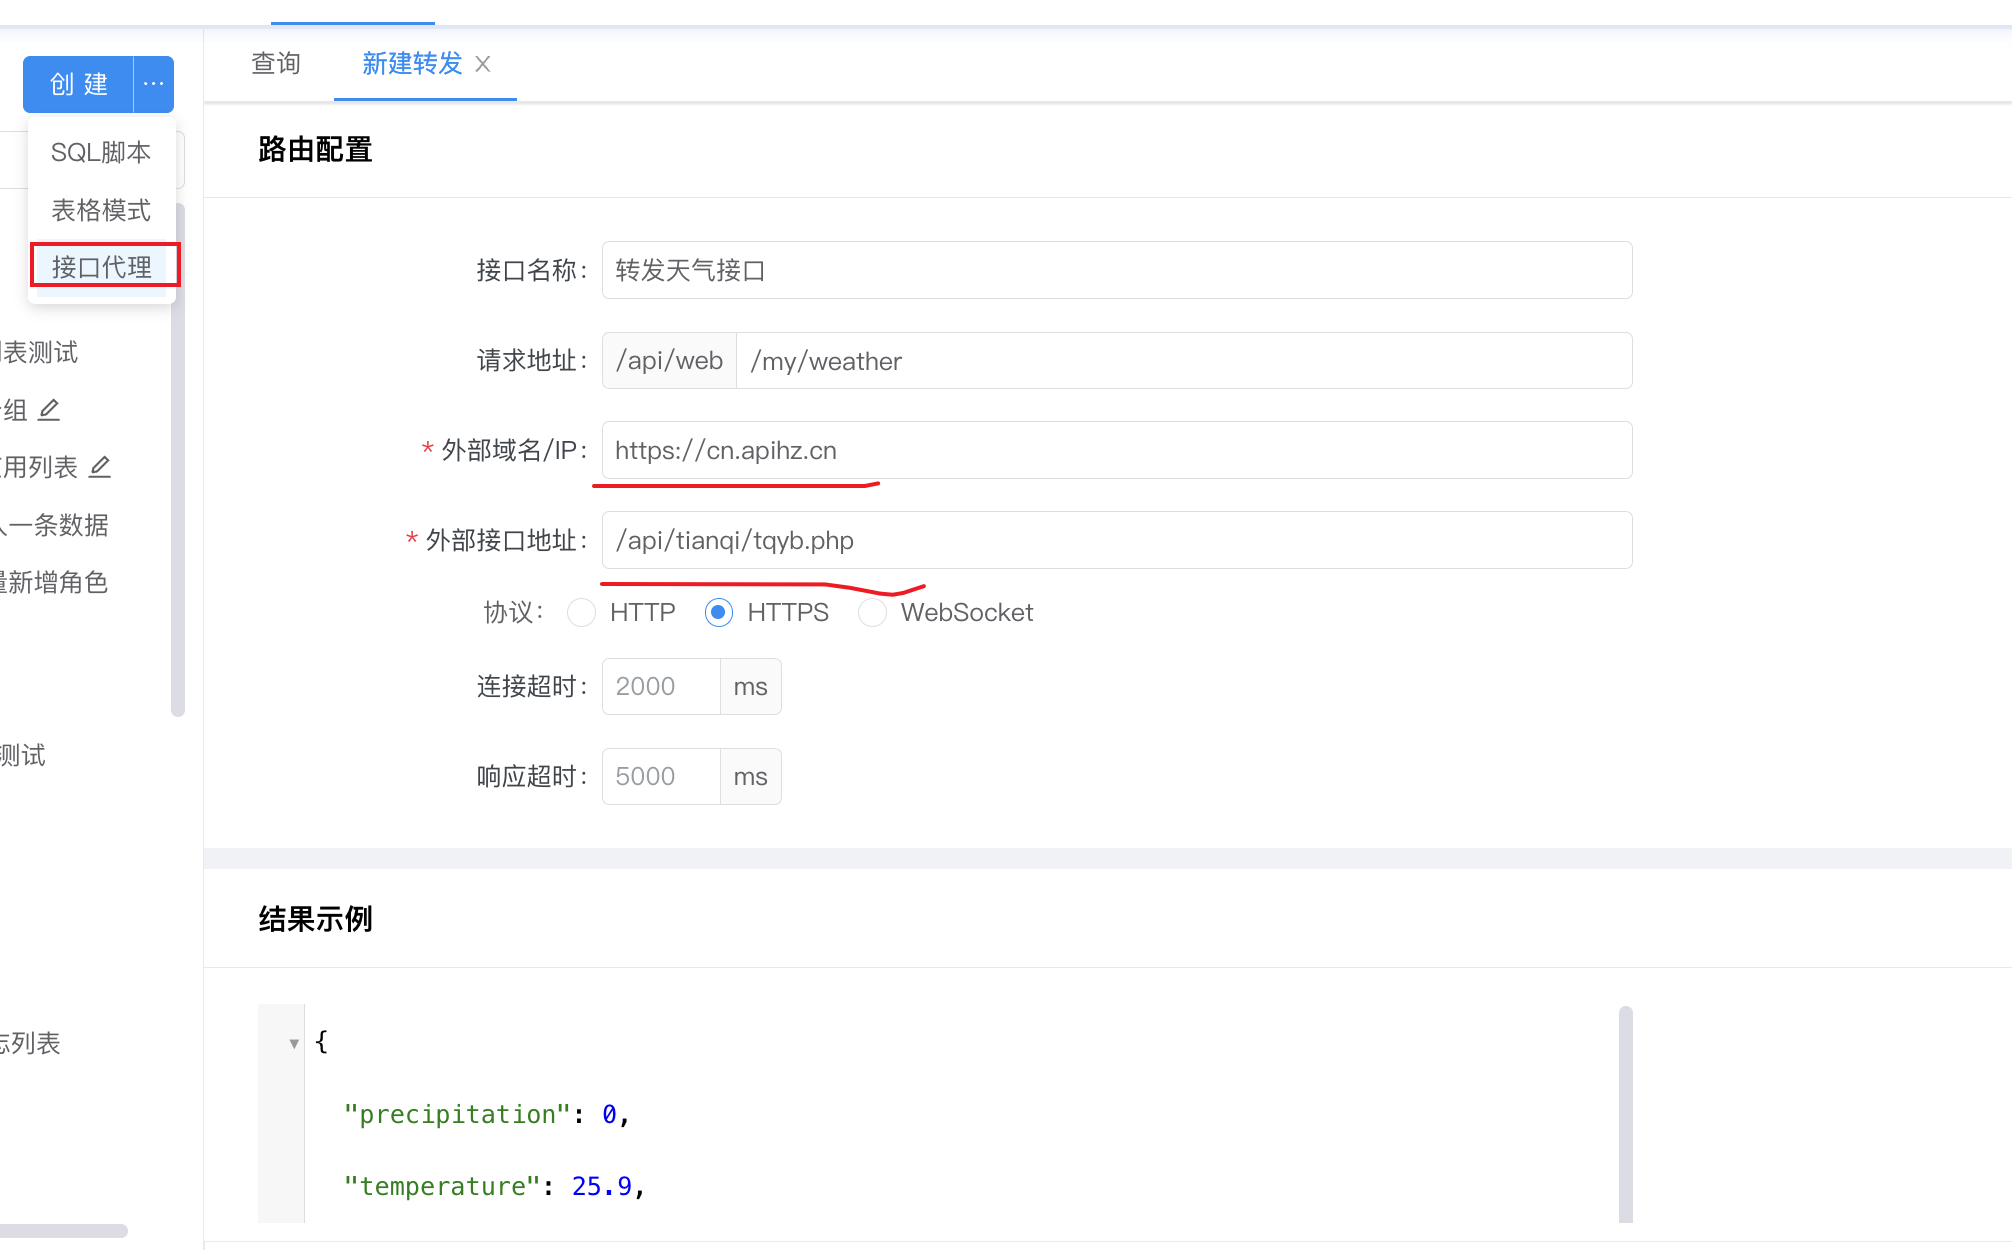The width and height of the screenshot is (2012, 1250).
Task: Edit the 响应超时 value field
Action: pos(660,776)
